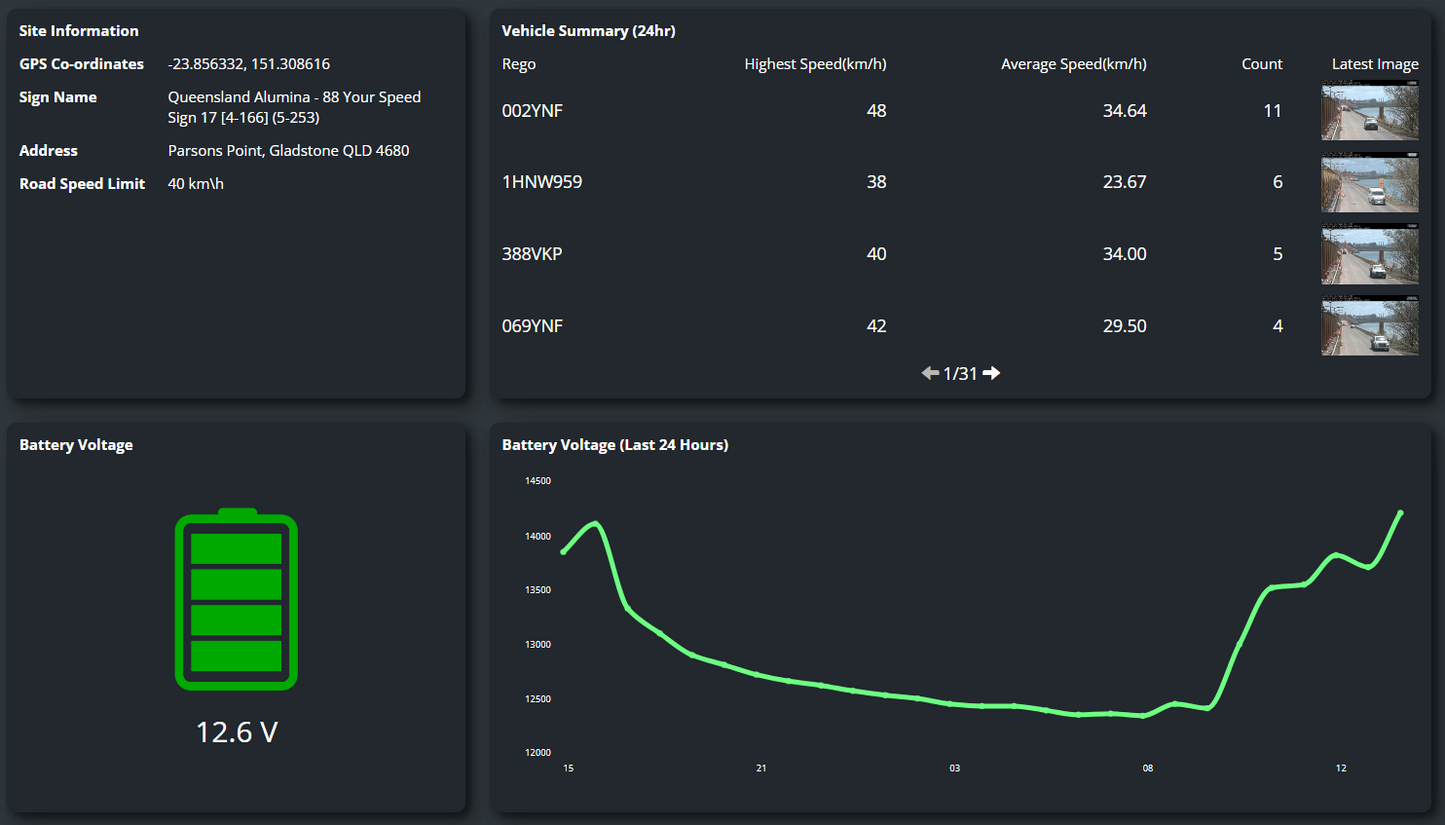Select the 1HNW959 rego entry

(x=542, y=183)
